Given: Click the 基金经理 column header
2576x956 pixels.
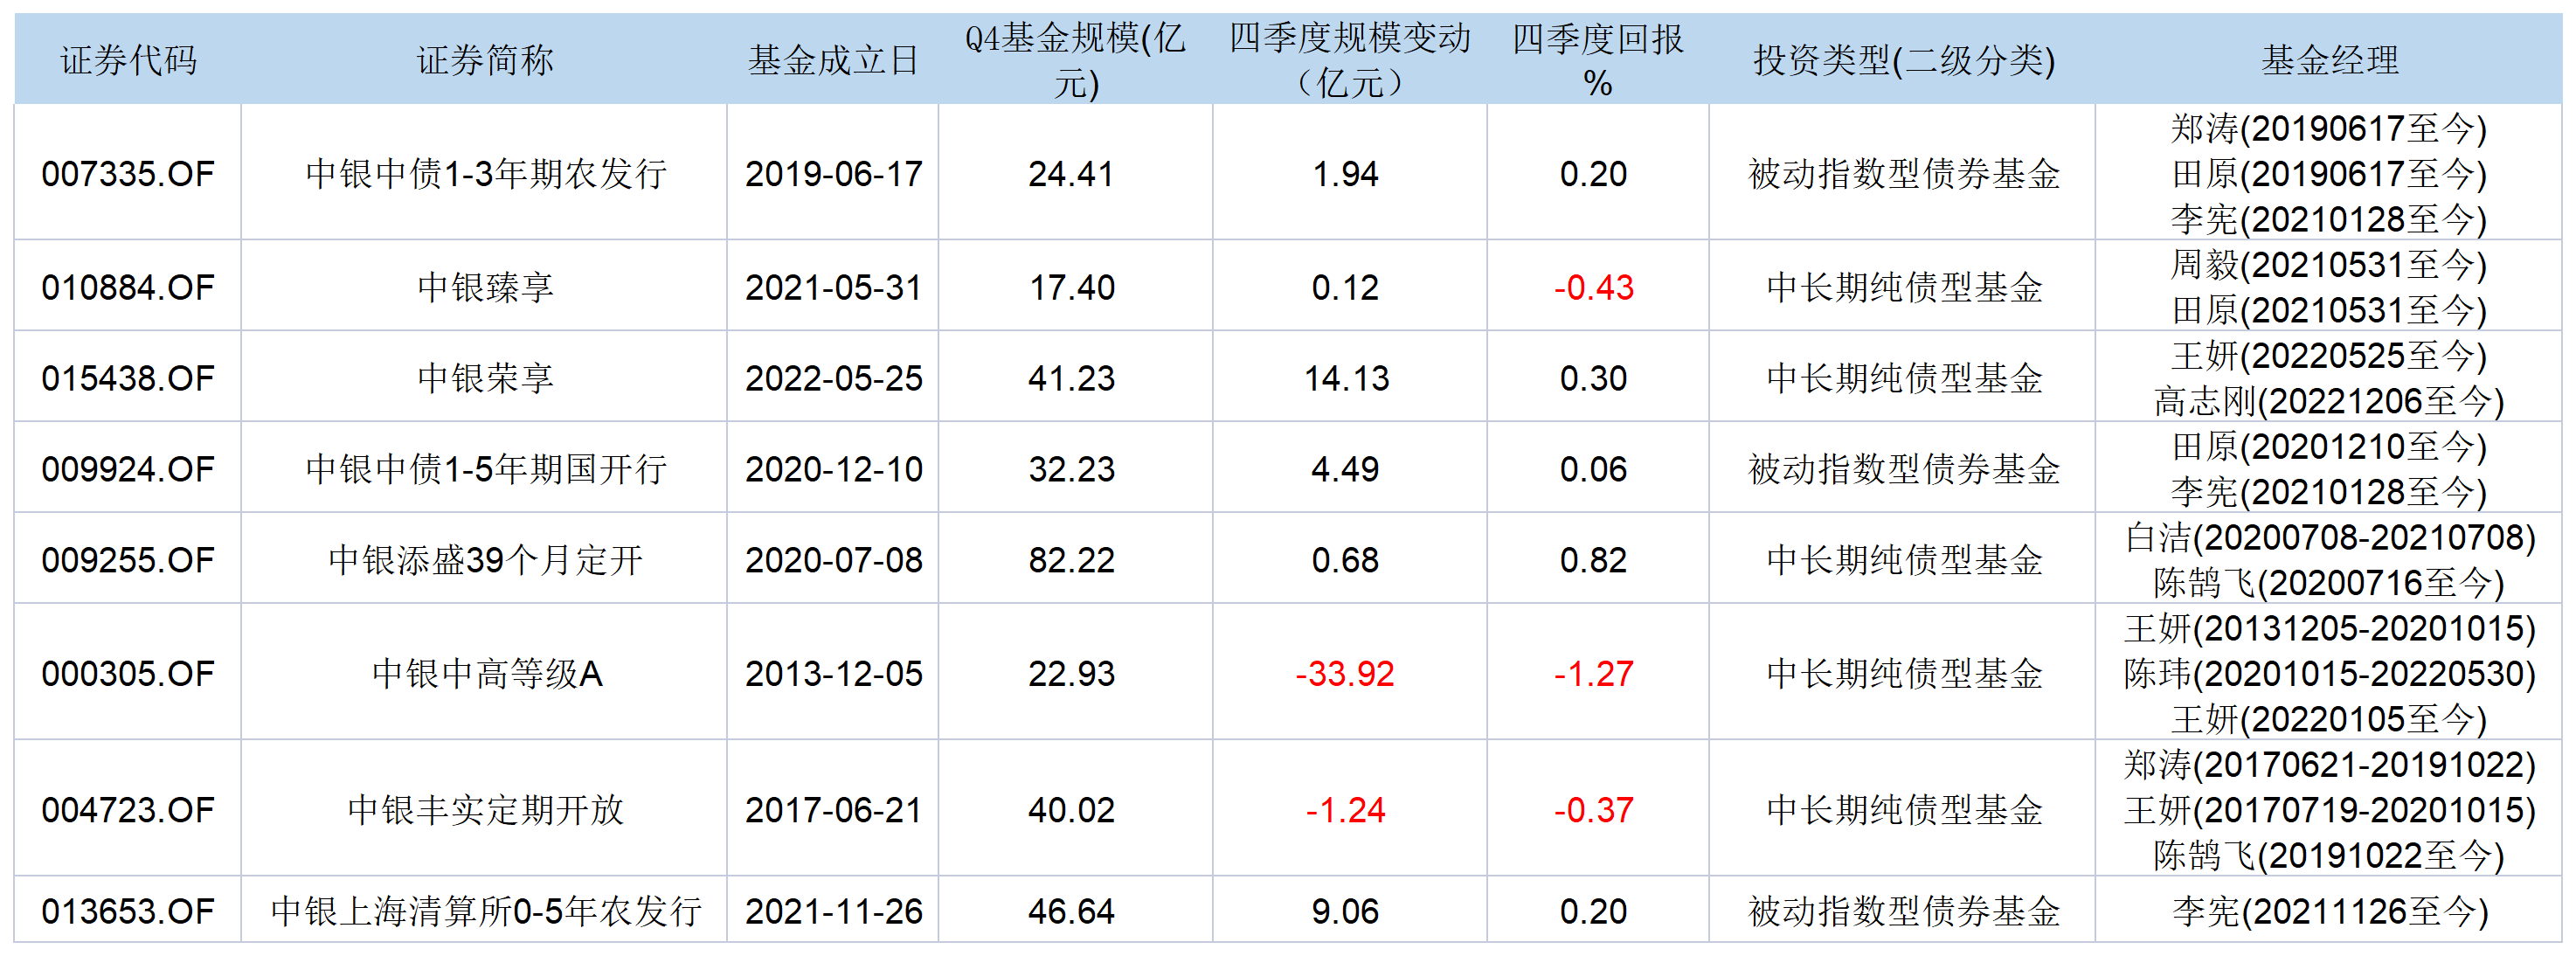Looking at the screenshot, I should tap(2329, 60).
